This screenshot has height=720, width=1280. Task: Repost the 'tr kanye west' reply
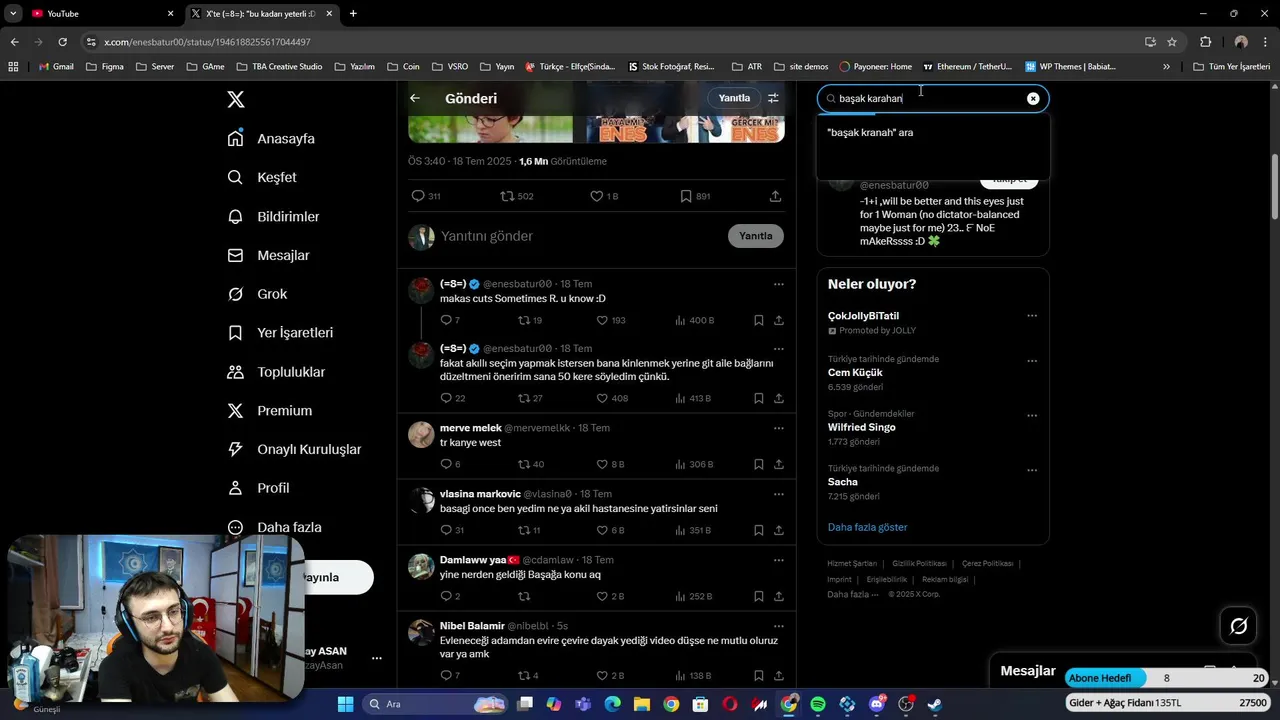523,464
